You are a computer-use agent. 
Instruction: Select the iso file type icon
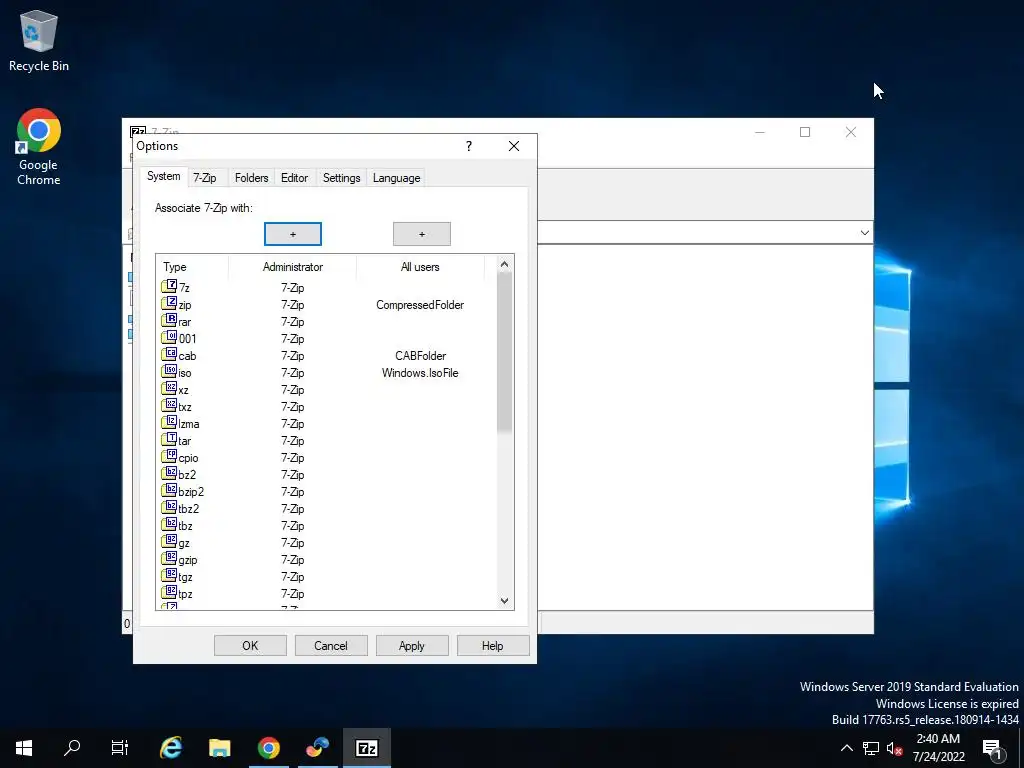pos(169,371)
